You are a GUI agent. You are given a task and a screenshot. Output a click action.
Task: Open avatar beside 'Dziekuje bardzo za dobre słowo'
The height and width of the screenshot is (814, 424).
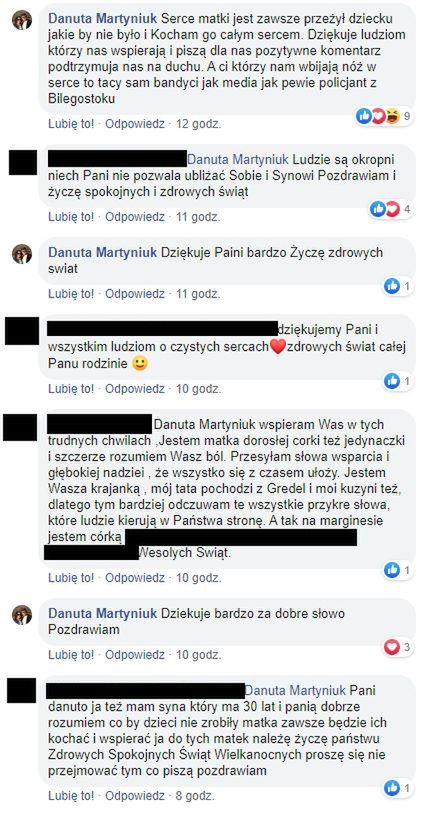pyautogui.click(x=22, y=615)
